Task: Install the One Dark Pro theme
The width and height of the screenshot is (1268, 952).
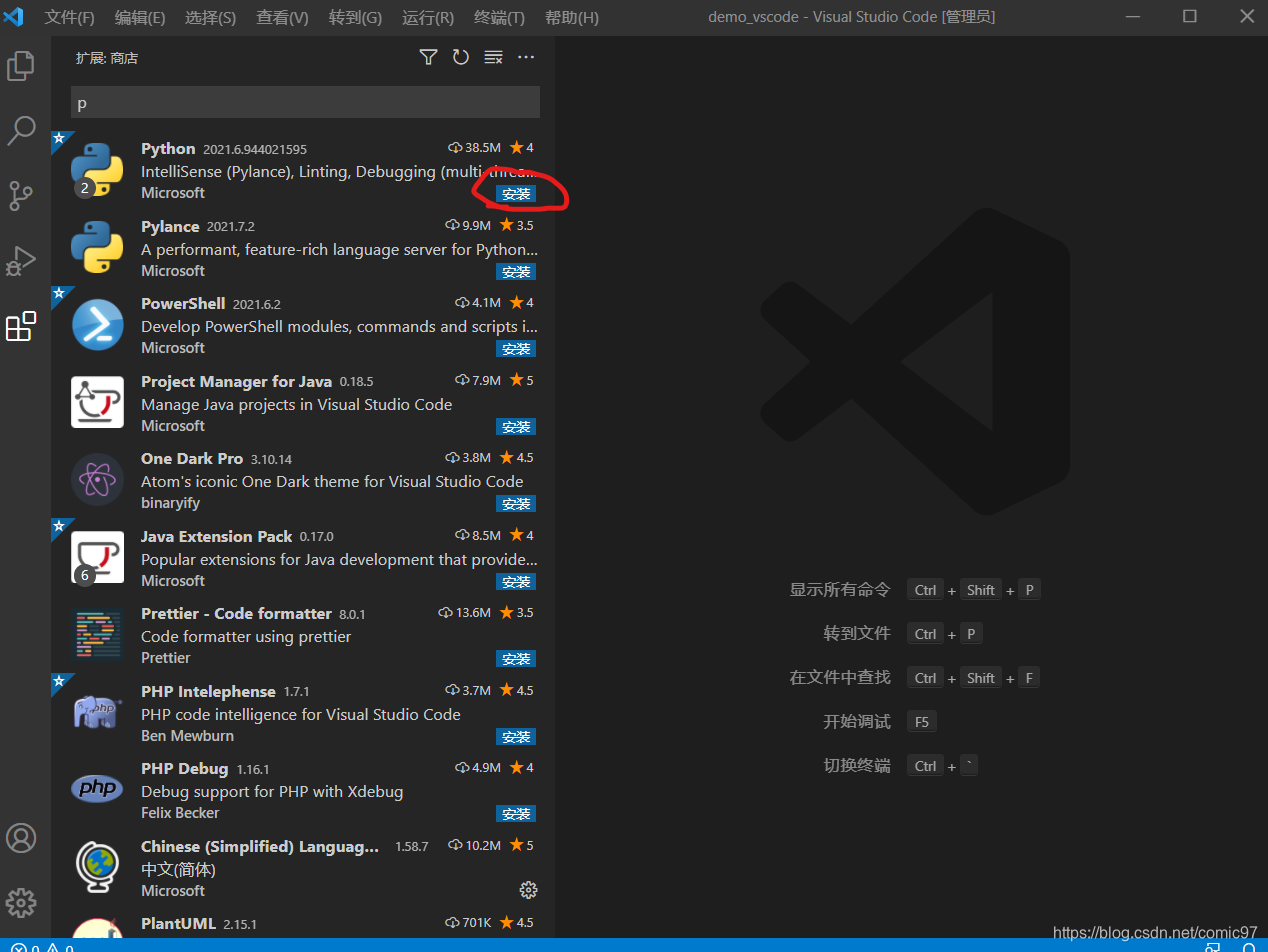Action: (x=516, y=504)
